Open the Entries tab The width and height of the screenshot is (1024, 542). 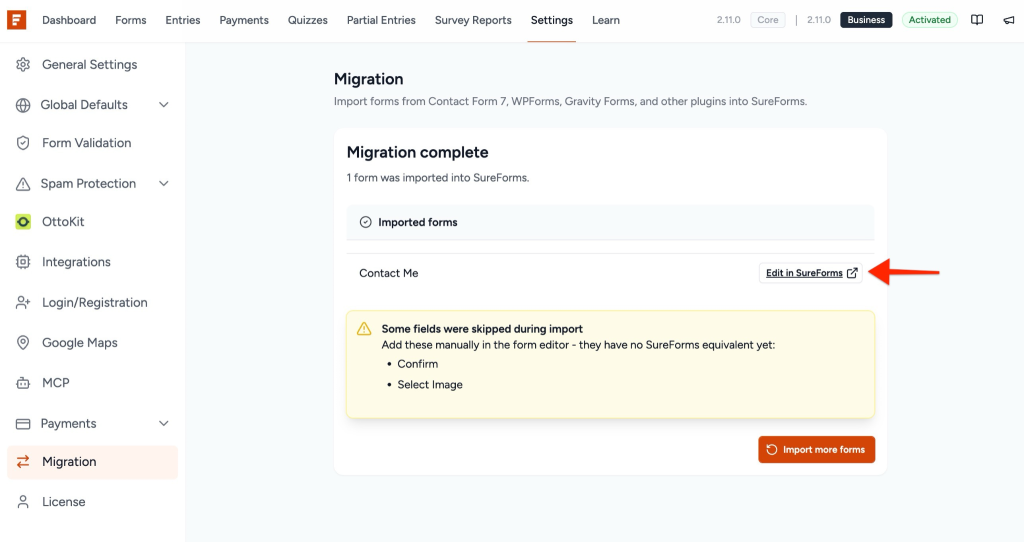183,20
